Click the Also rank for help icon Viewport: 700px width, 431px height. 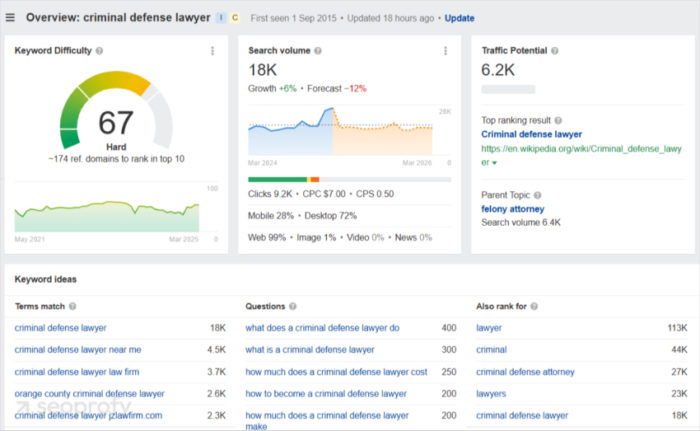(534, 306)
